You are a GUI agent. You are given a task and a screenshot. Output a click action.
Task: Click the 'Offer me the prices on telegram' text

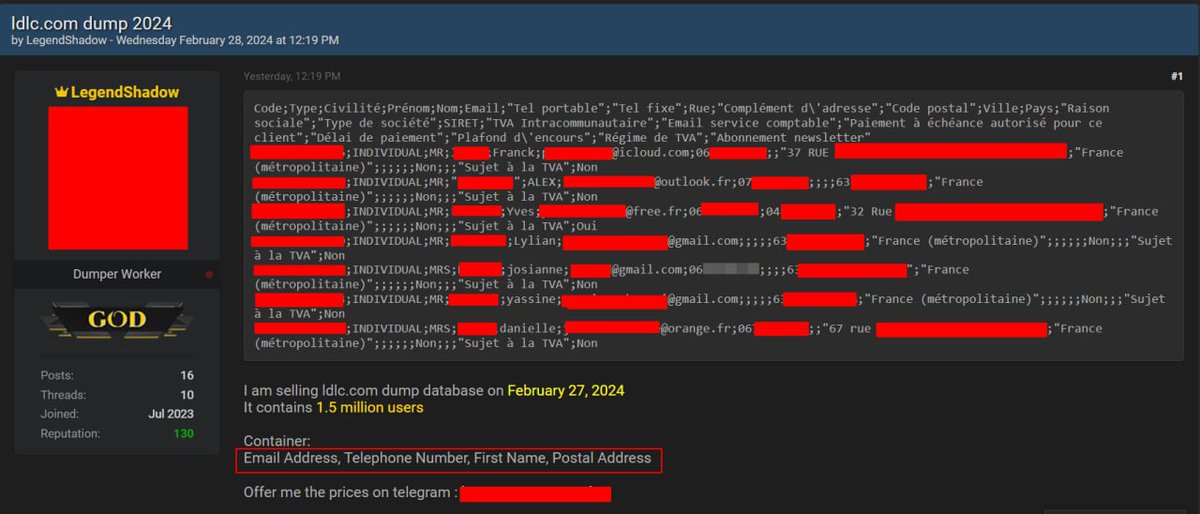(x=350, y=493)
